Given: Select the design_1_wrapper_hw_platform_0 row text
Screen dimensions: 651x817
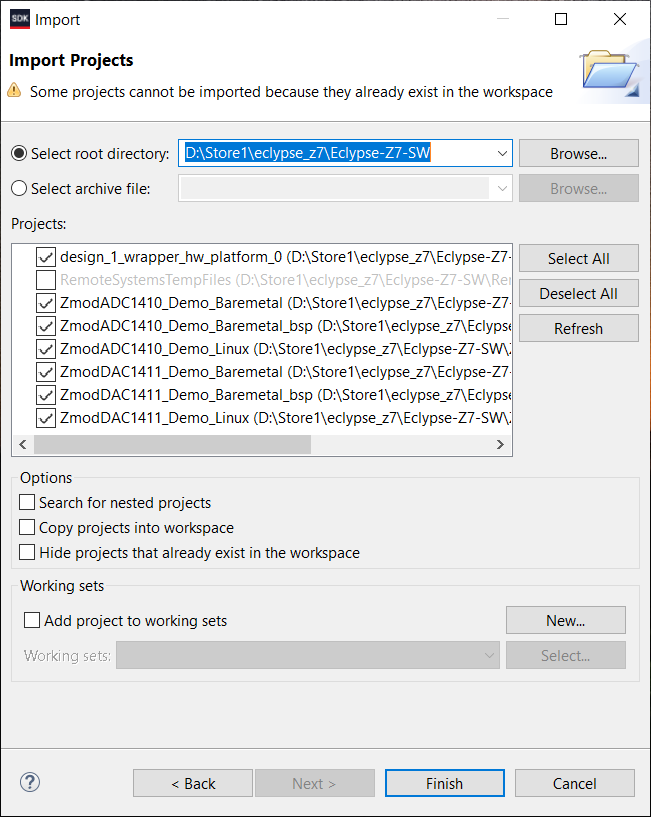Looking at the screenshot, I should pyautogui.click(x=285, y=257).
